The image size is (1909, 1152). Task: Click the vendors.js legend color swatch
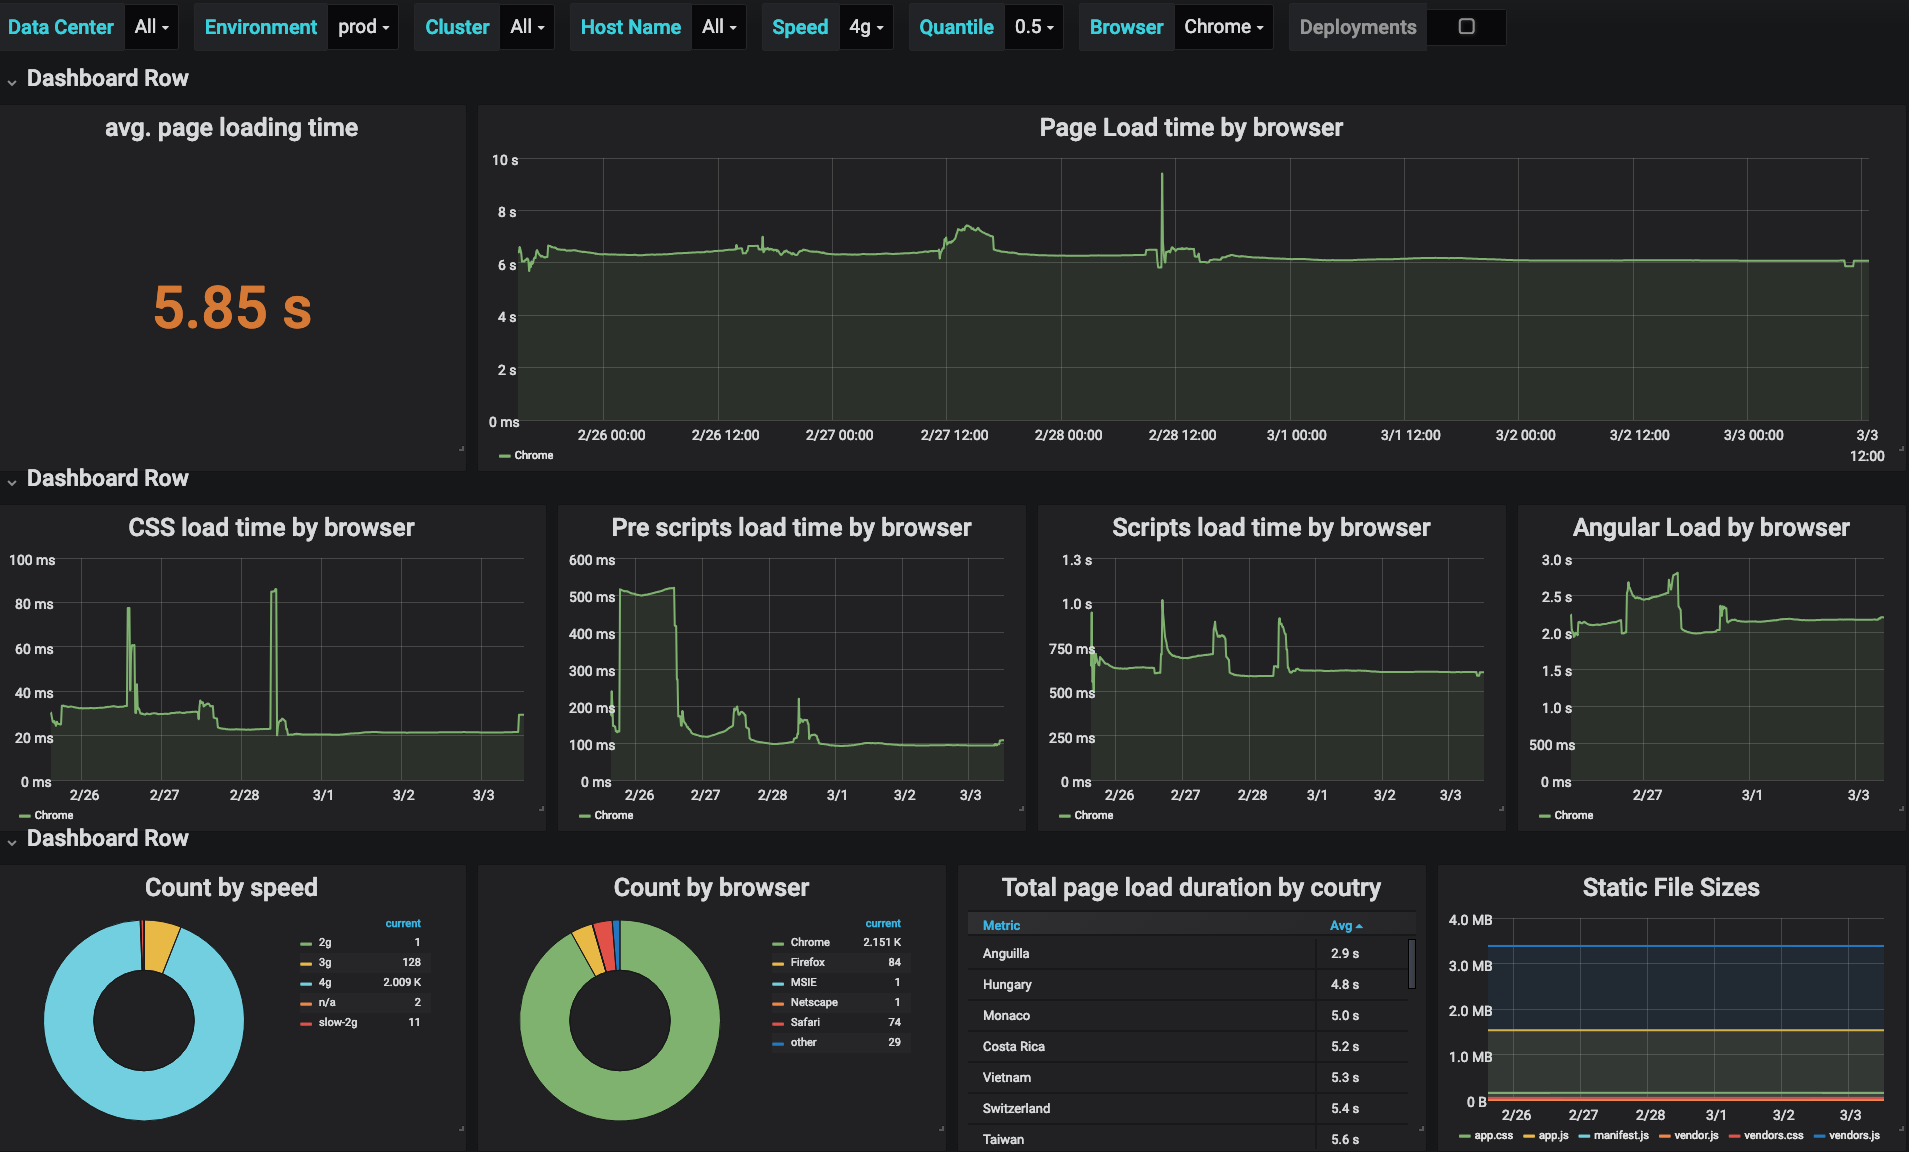[x=1819, y=1136]
